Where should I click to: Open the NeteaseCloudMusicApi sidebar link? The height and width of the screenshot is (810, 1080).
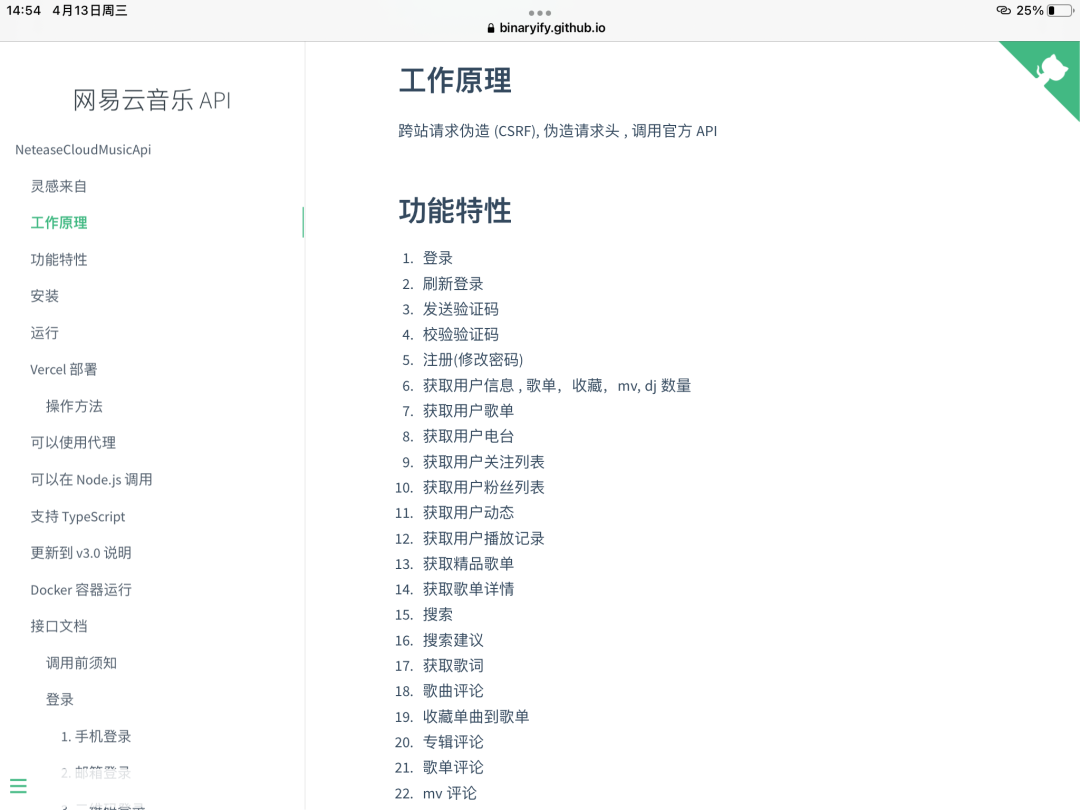(x=83, y=149)
